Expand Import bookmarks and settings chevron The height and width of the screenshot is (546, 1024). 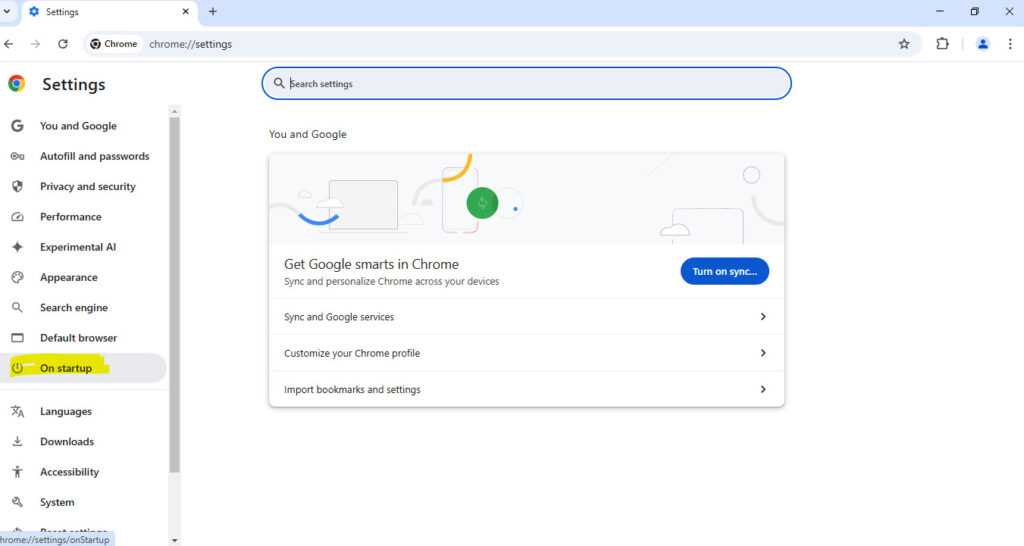coord(763,389)
